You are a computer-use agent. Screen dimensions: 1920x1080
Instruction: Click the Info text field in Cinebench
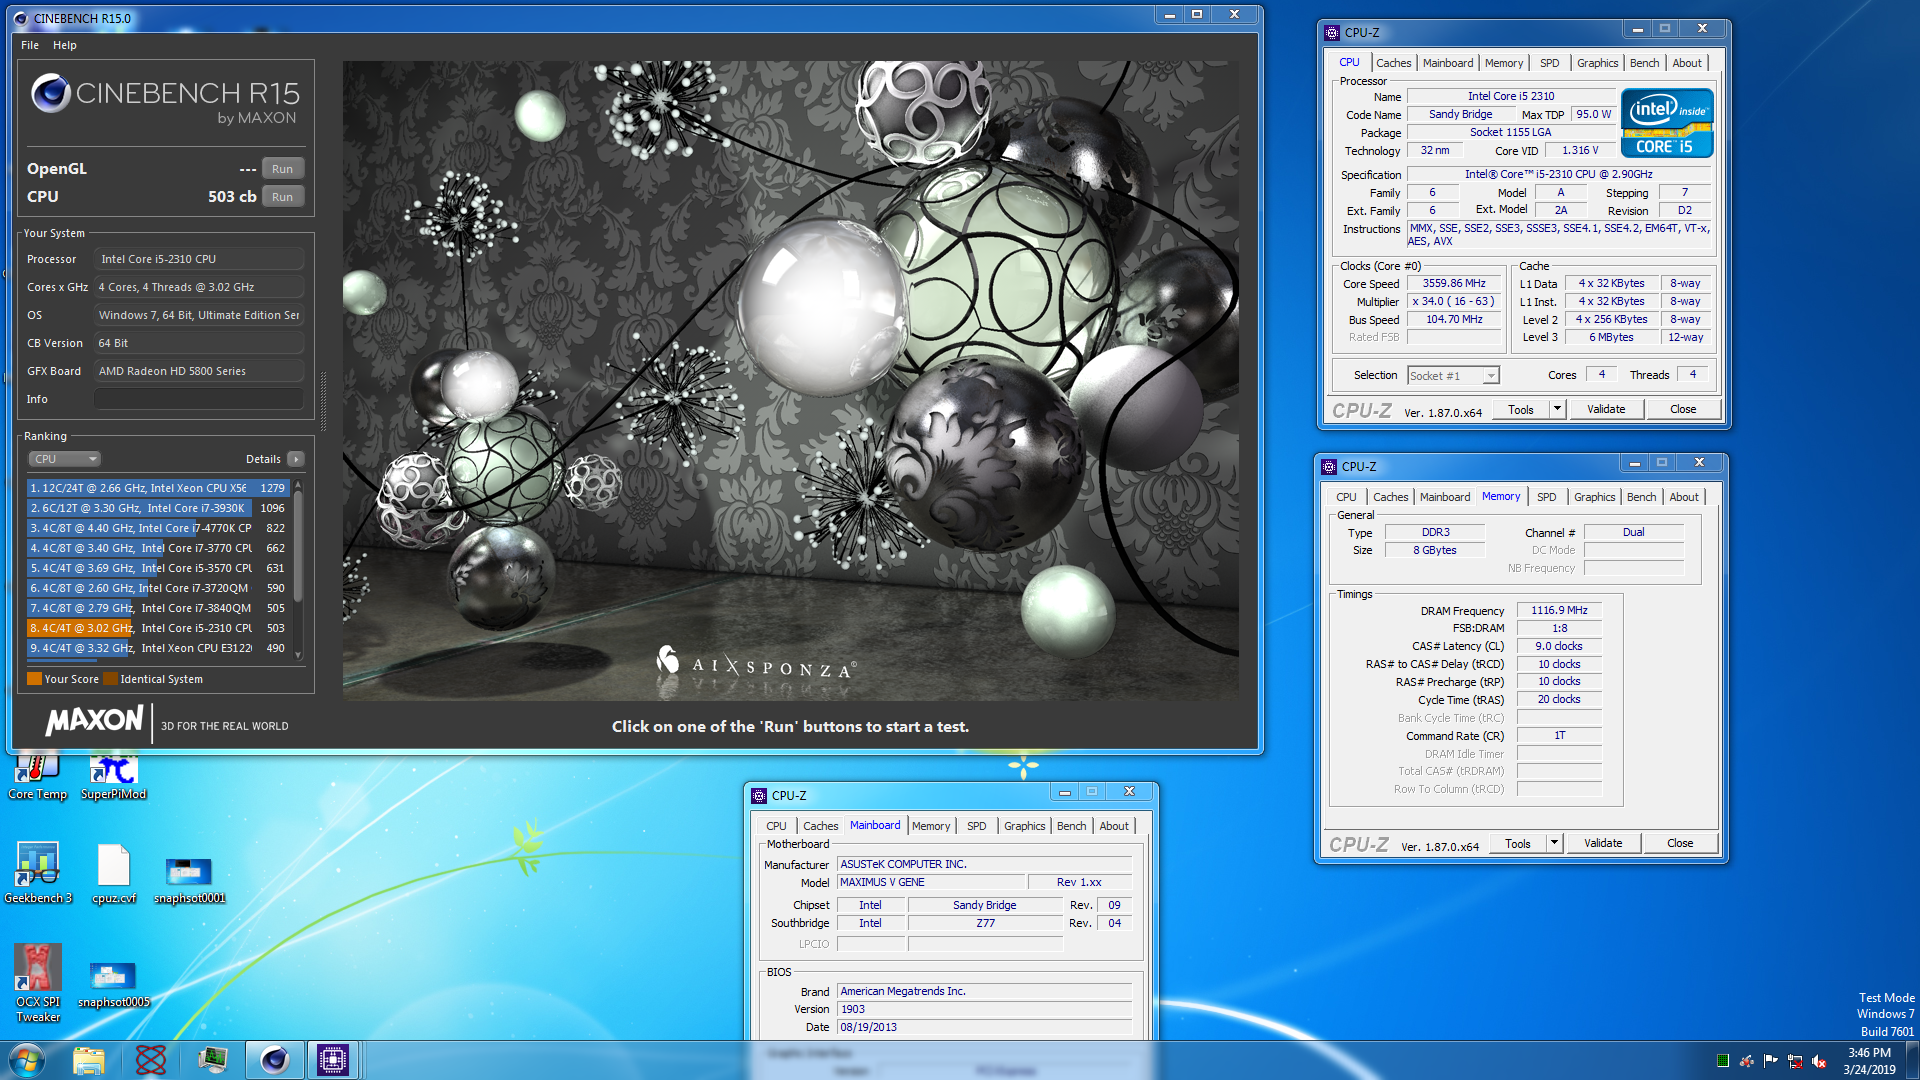[198, 399]
